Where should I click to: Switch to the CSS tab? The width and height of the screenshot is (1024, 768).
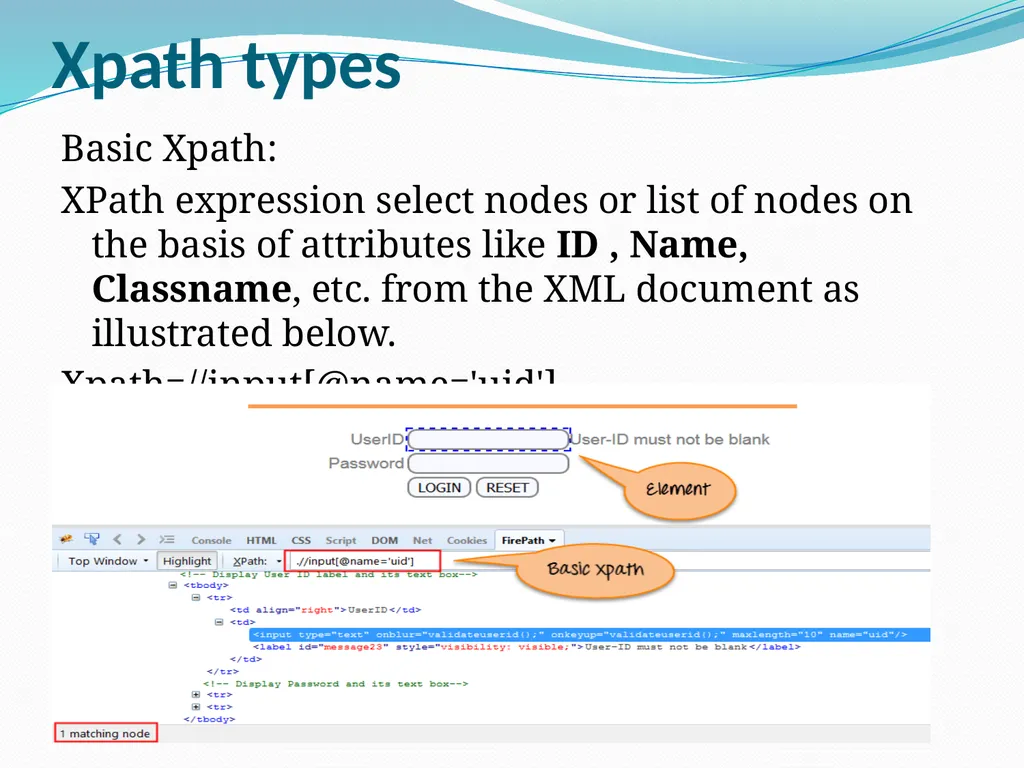[x=301, y=540]
